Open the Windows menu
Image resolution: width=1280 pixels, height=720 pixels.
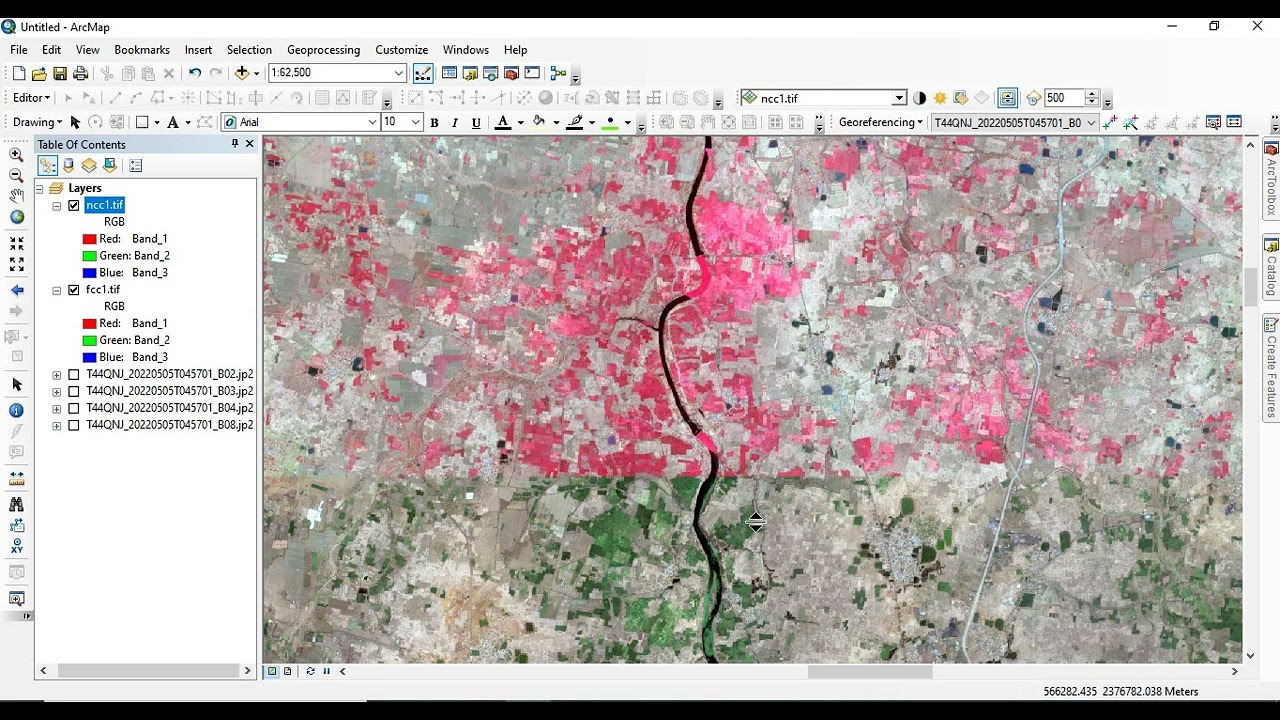(x=465, y=50)
